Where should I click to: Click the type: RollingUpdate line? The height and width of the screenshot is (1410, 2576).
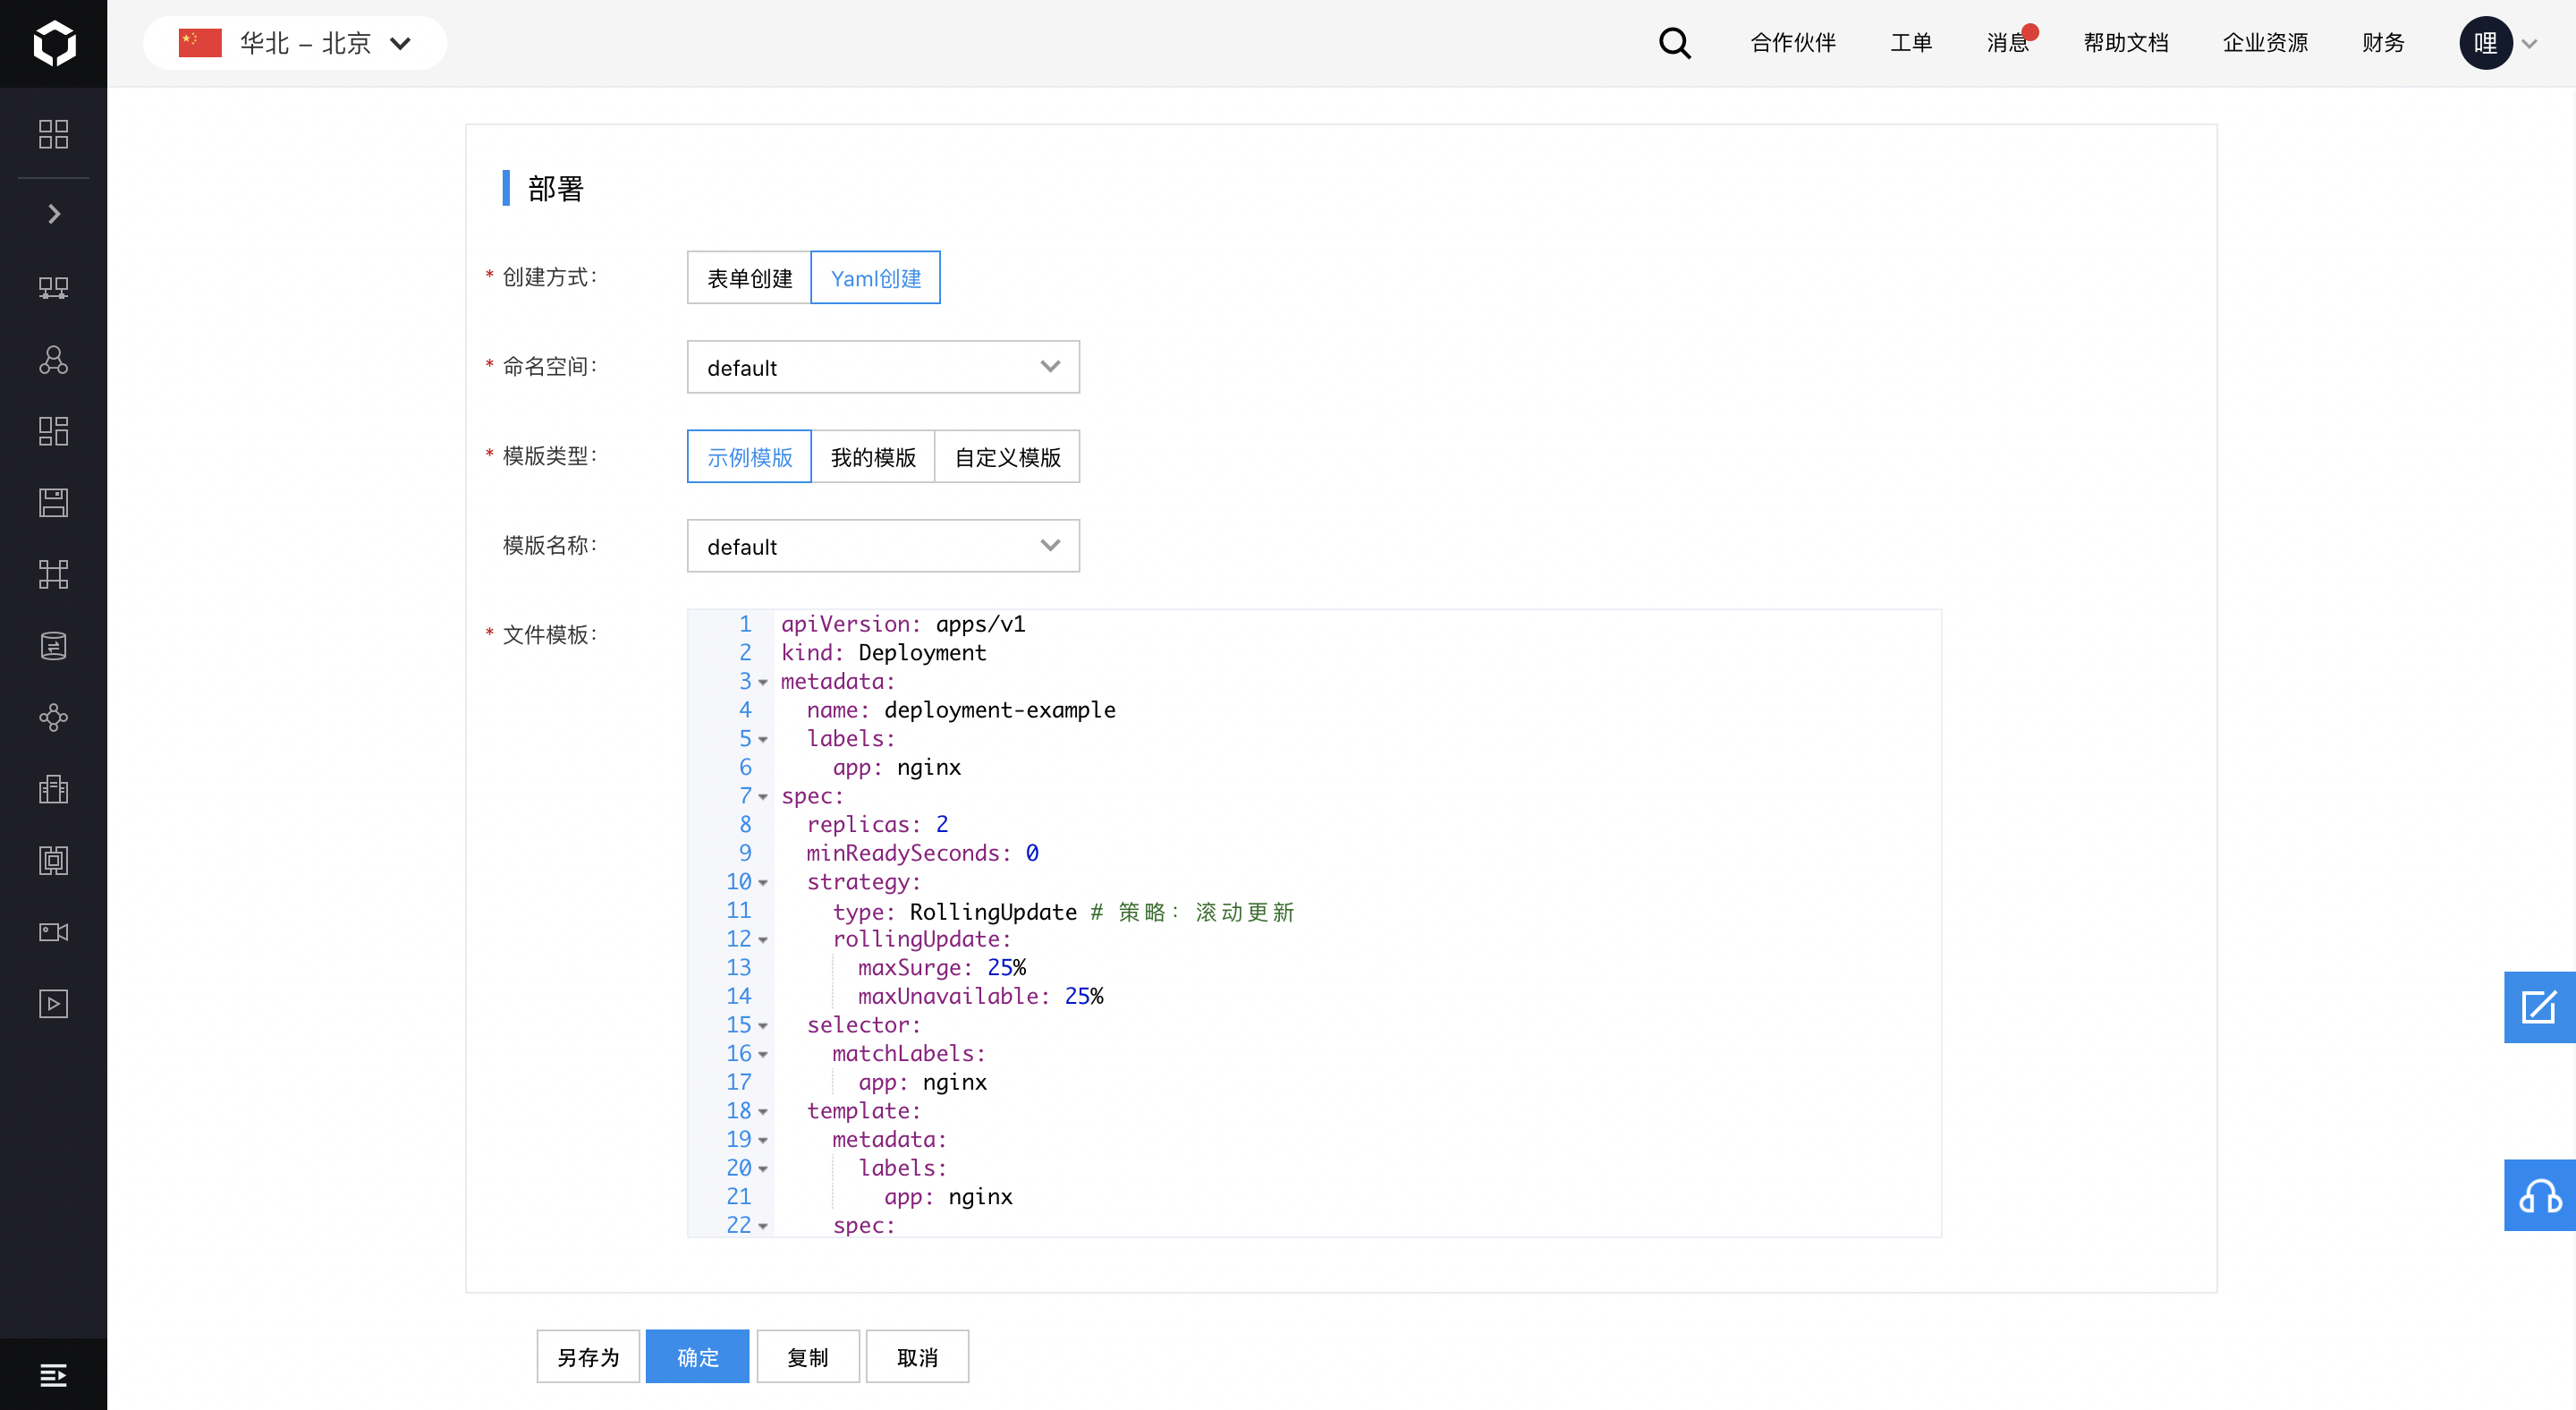[x=1063, y=911]
